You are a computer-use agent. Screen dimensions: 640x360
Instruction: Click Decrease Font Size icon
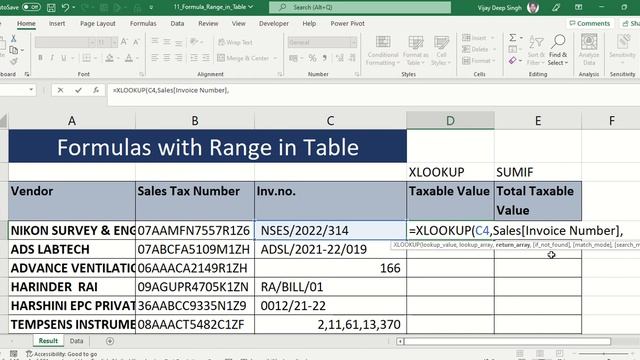tap(136, 42)
